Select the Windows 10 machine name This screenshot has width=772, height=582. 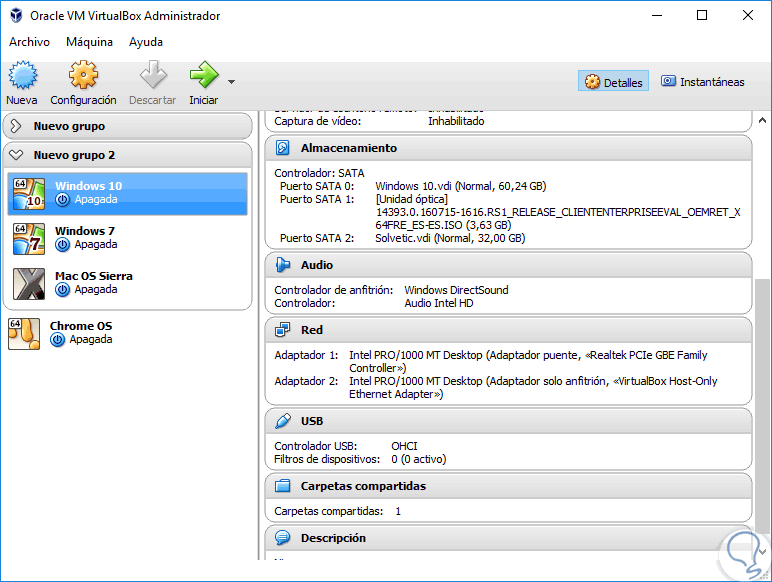[88, 186]
